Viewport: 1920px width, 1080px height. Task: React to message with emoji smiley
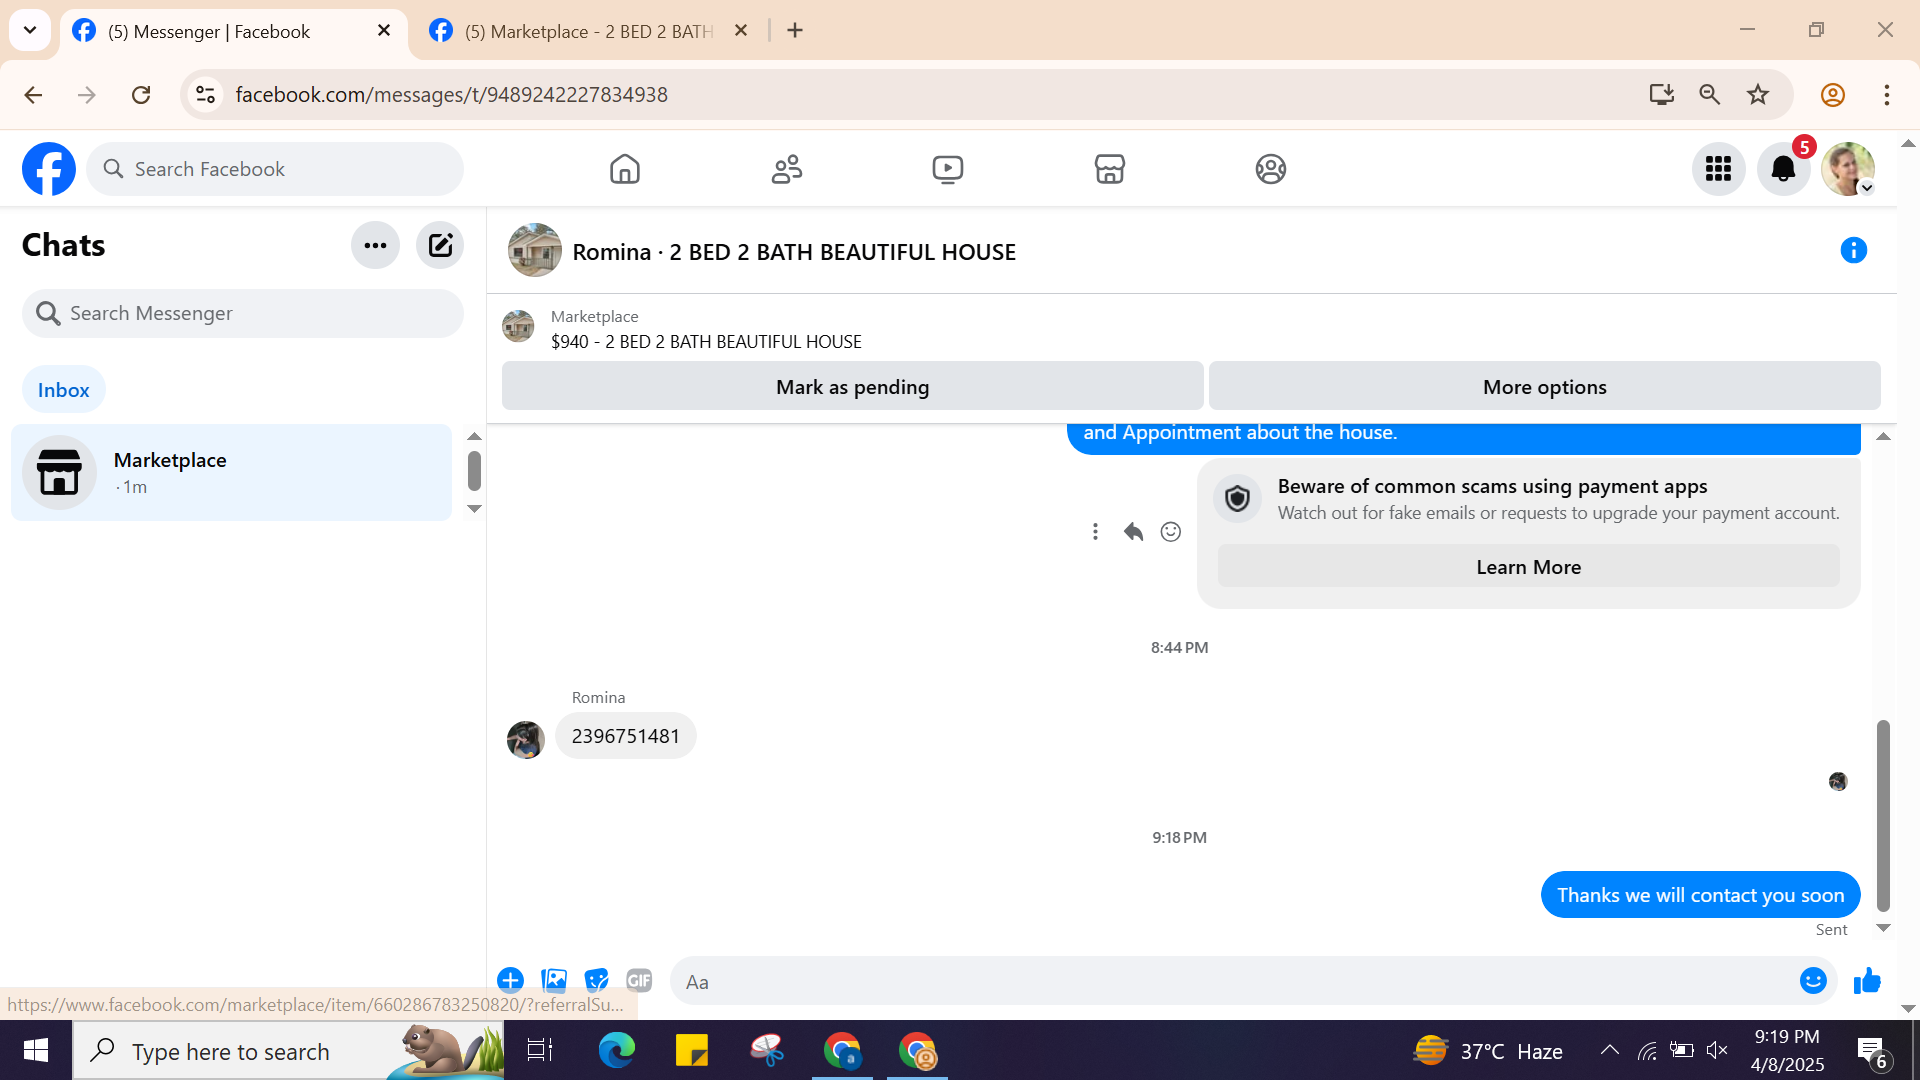(x=1170, y=532)
